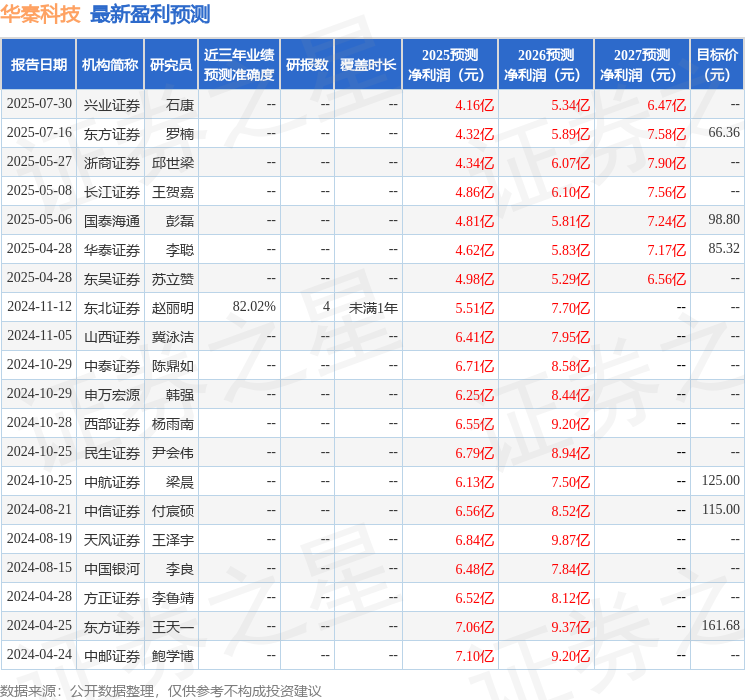Click the 2027预测净利润 column header
The image size is (745, 700).
(642, 65)
